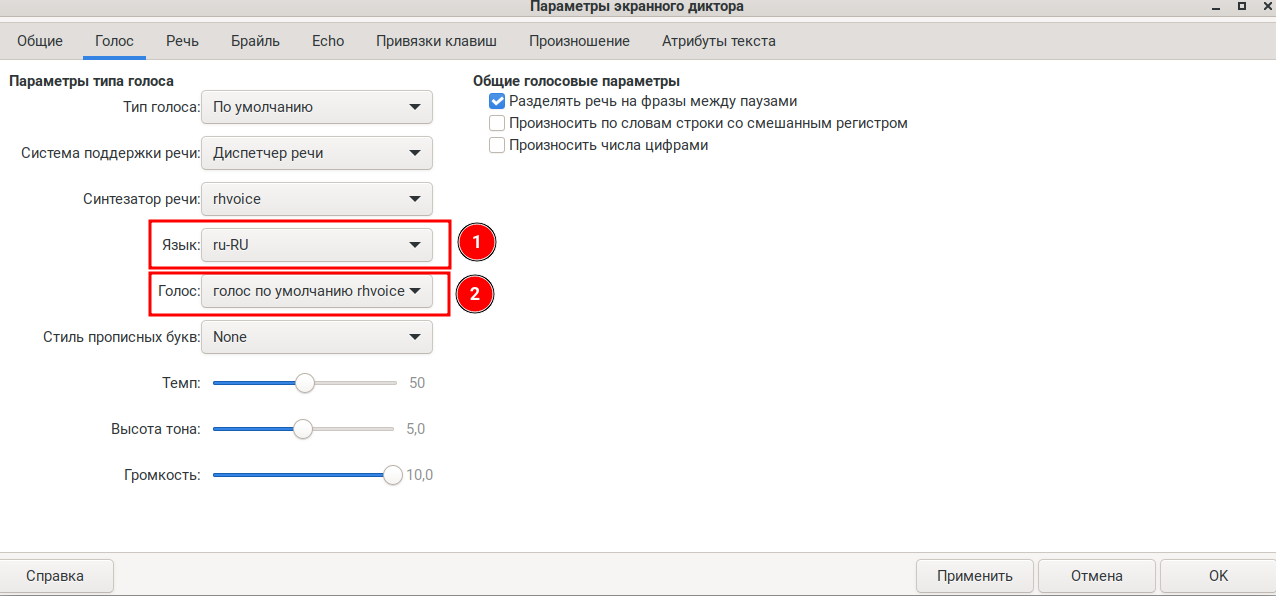Toggle 'Разделять речь на фразы между паузами'

pyautogui.click(x=497, y=101)
